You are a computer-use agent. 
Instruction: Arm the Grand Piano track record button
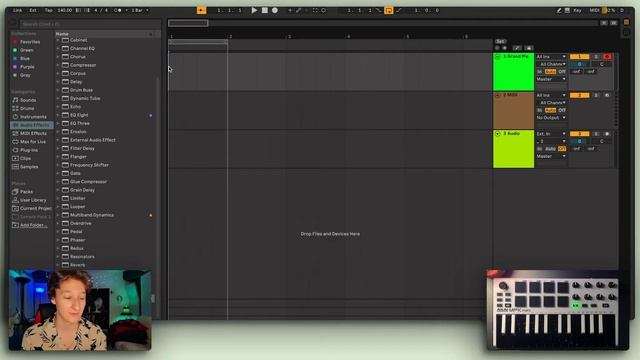pos(607,57)
